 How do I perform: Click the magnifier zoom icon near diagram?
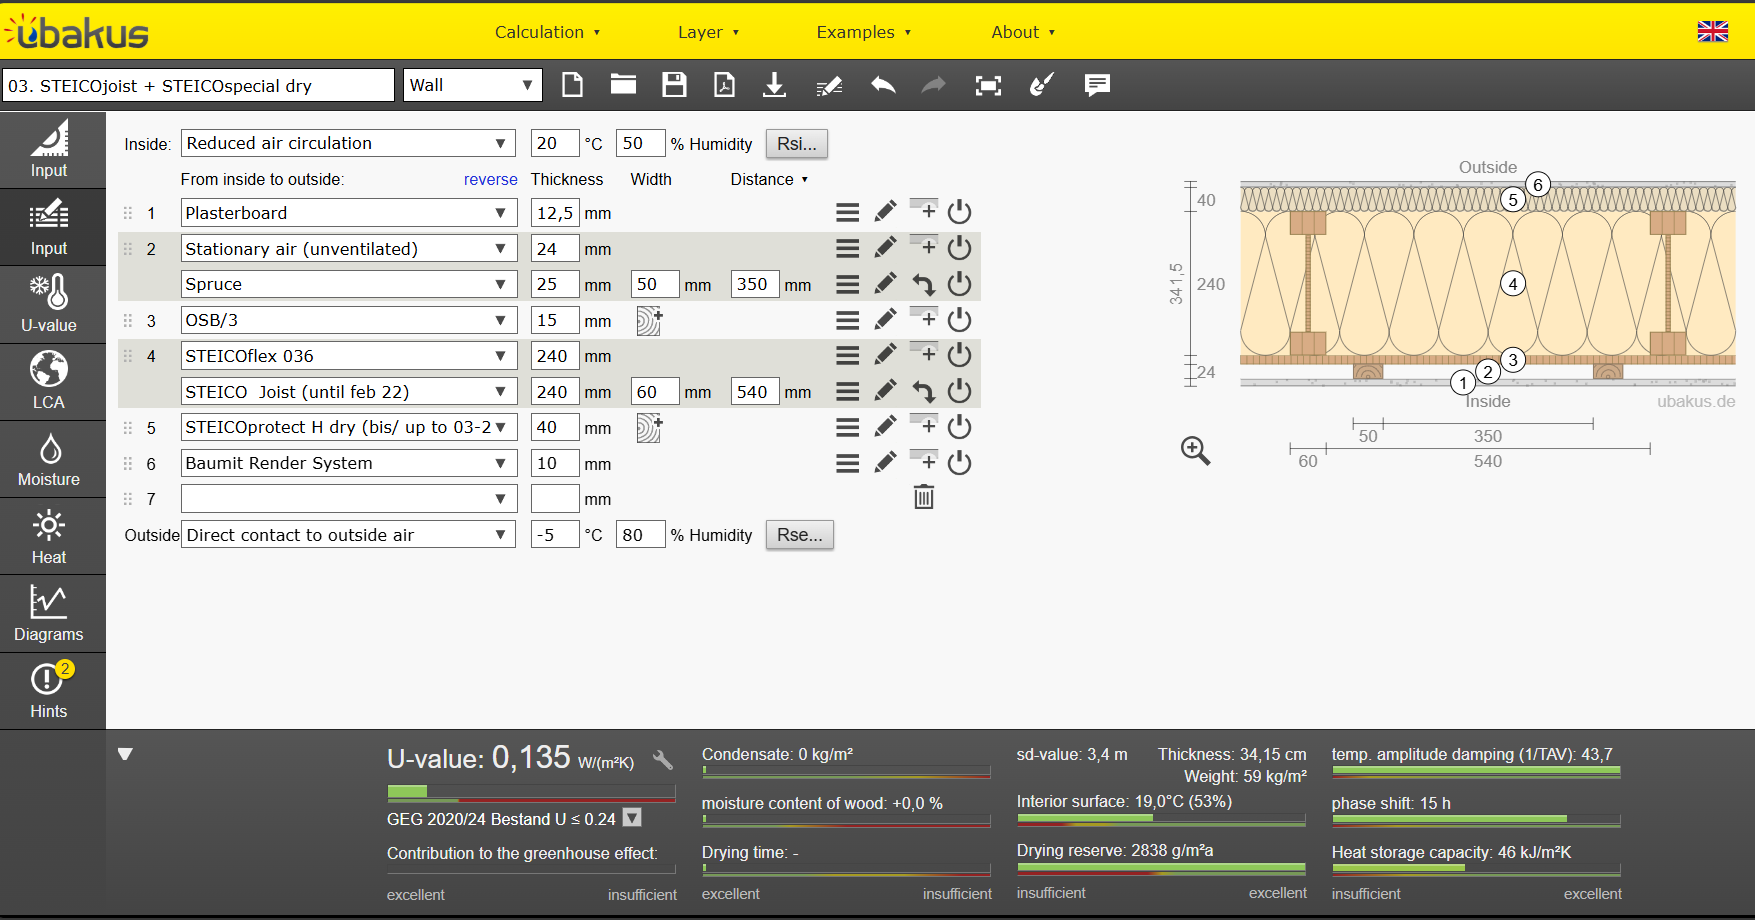tap(1195, 451)
